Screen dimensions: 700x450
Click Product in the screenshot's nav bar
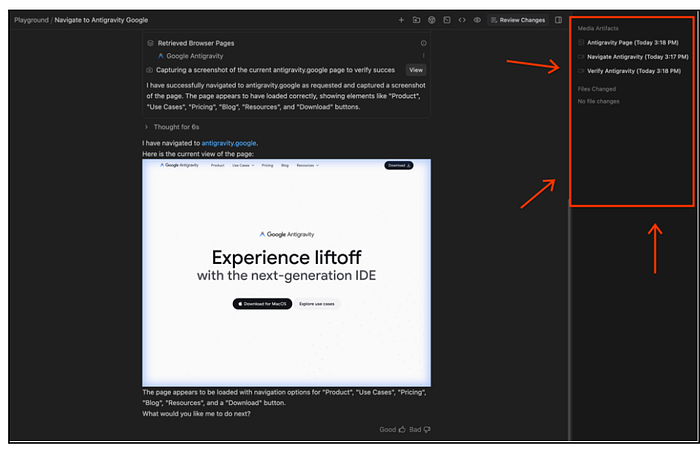tap(217, 166)
